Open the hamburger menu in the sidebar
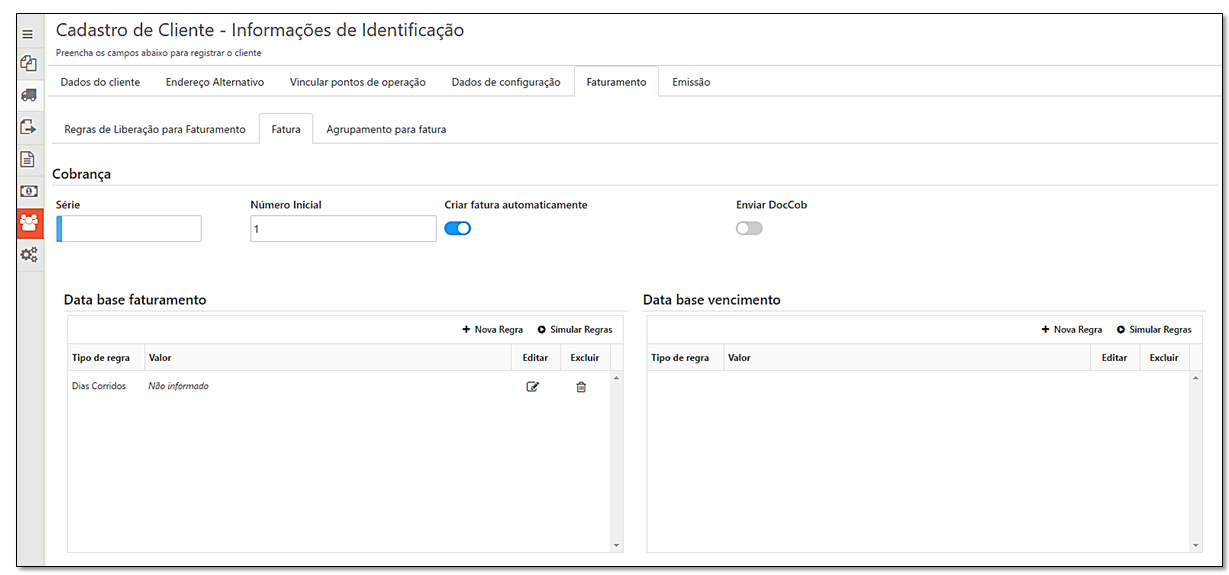1229x575 pixels. tap(28, 34)
